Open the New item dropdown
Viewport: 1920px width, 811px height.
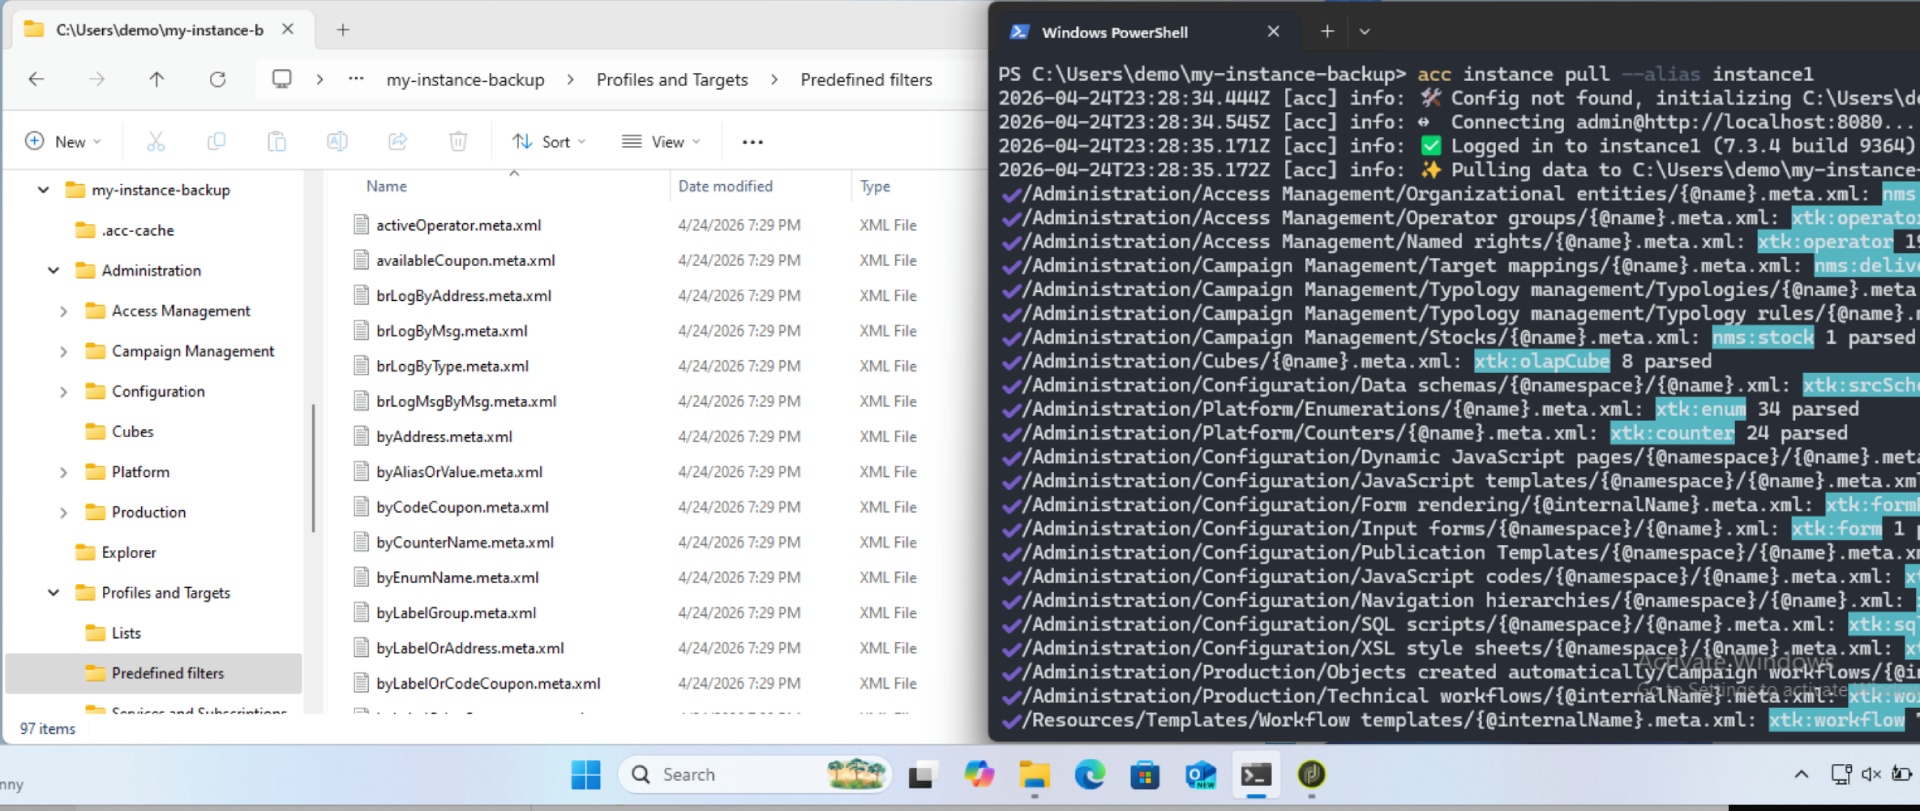tap(63, 142)
